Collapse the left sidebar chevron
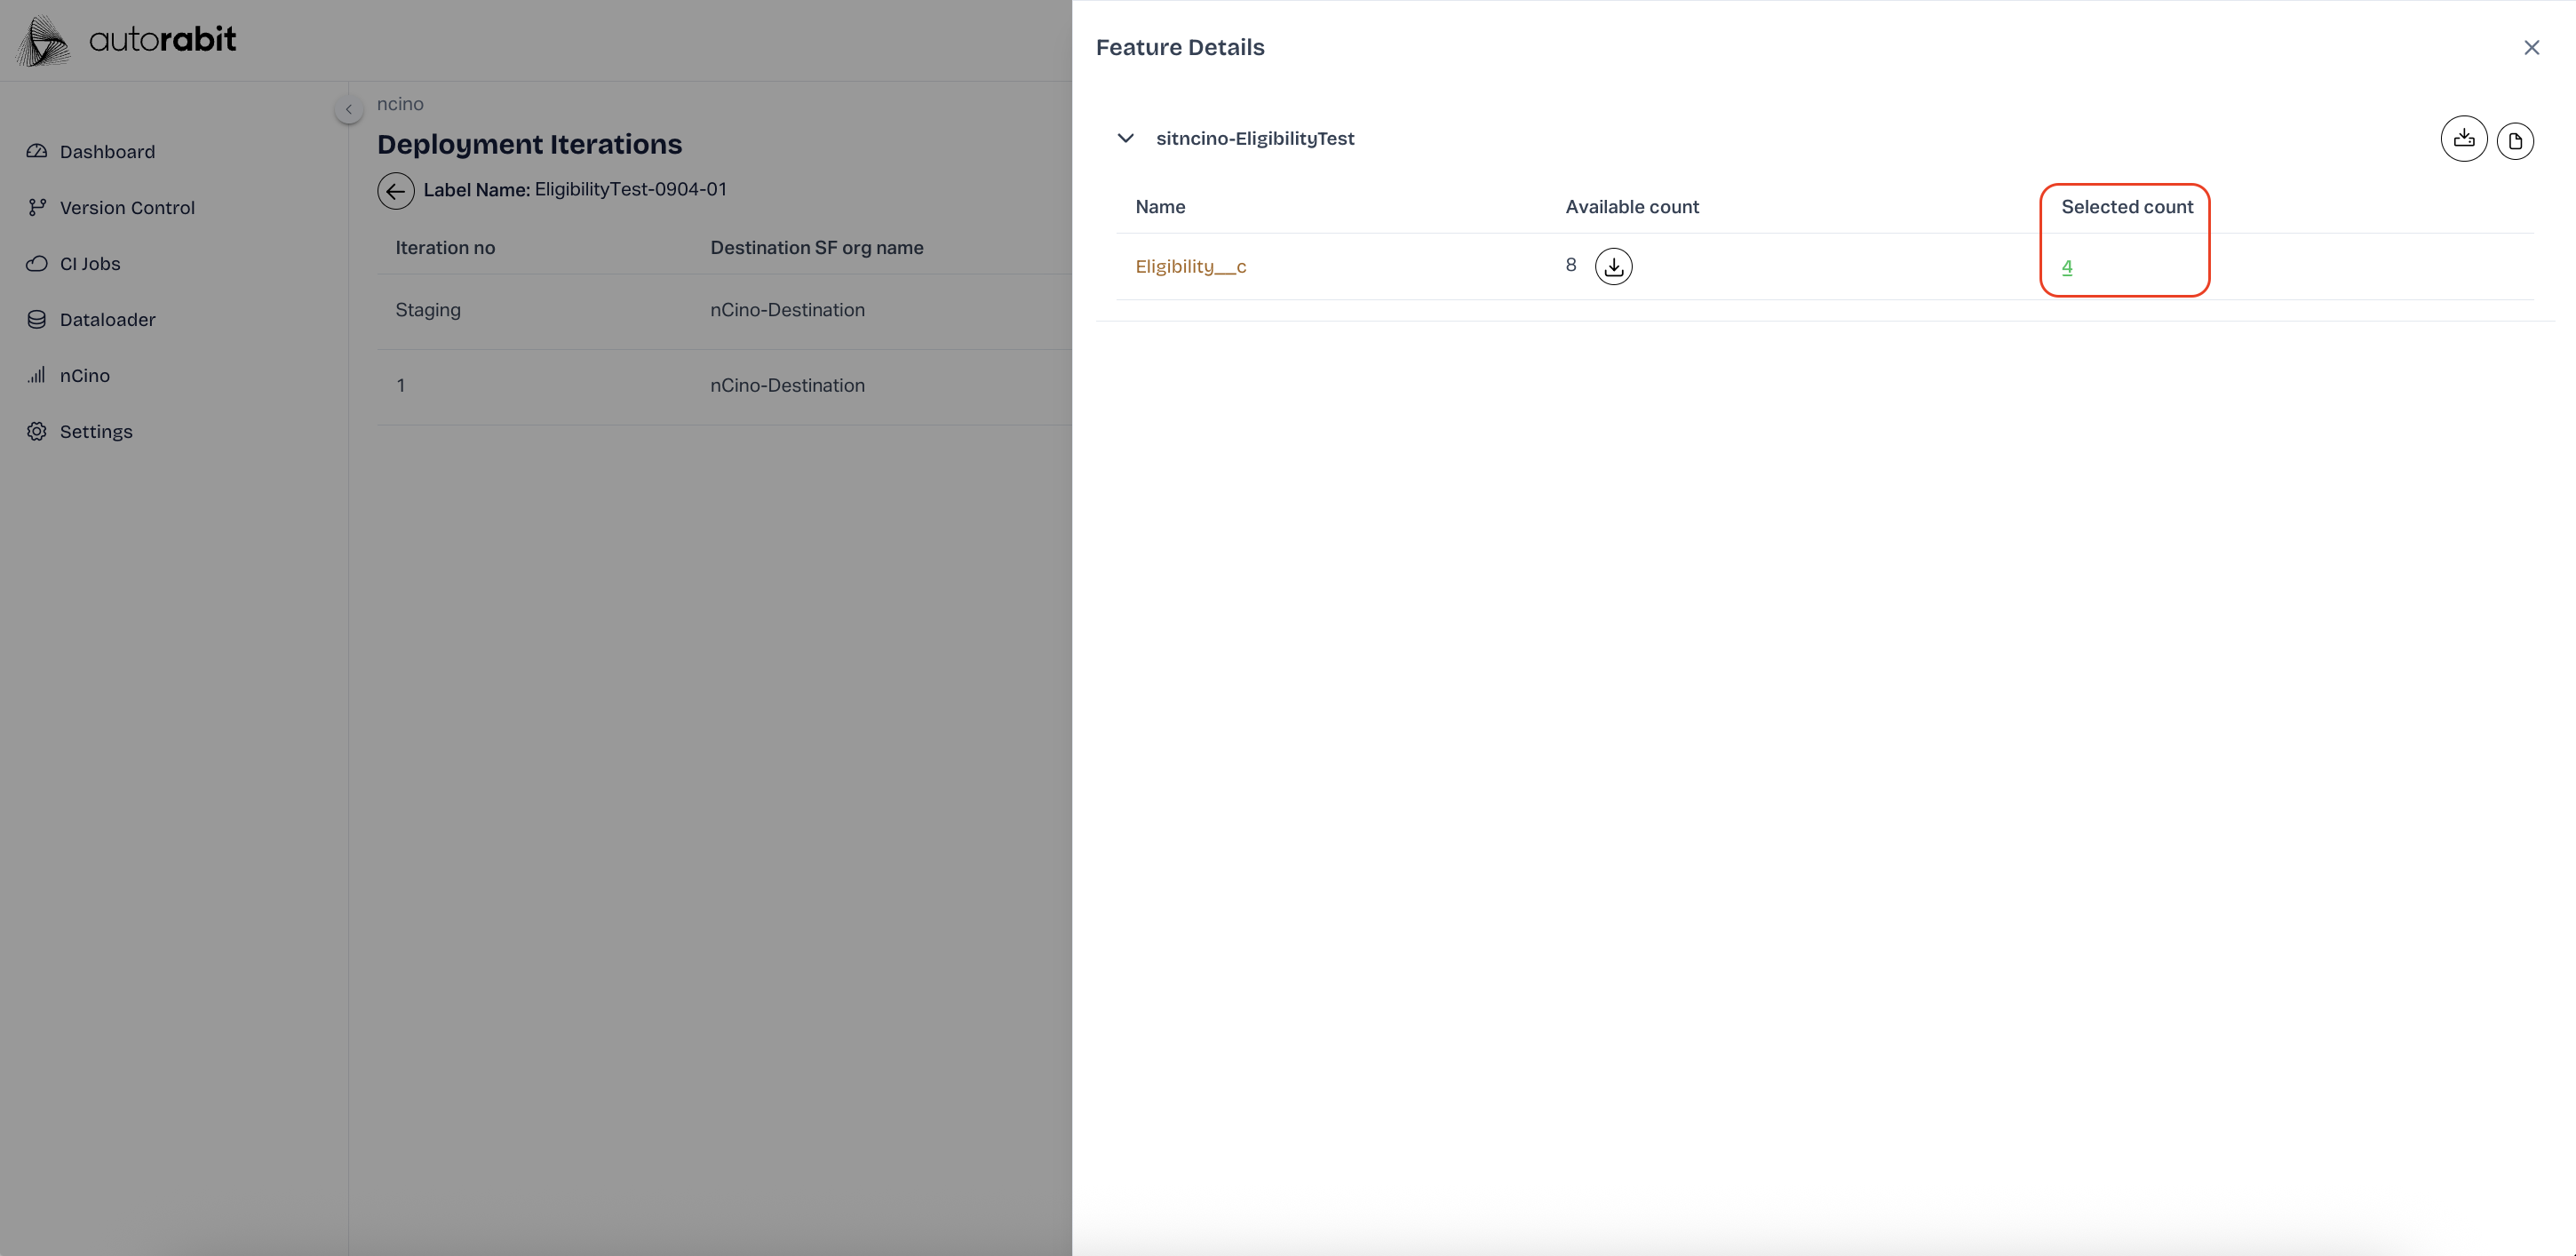 pyautogui.click(x=348, y=109)
